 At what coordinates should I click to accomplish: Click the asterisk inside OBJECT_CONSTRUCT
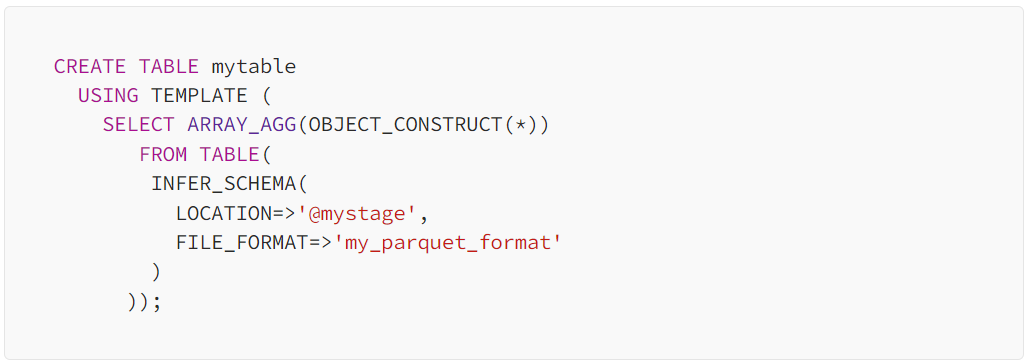pyautogui.click(x=521, y=125)
